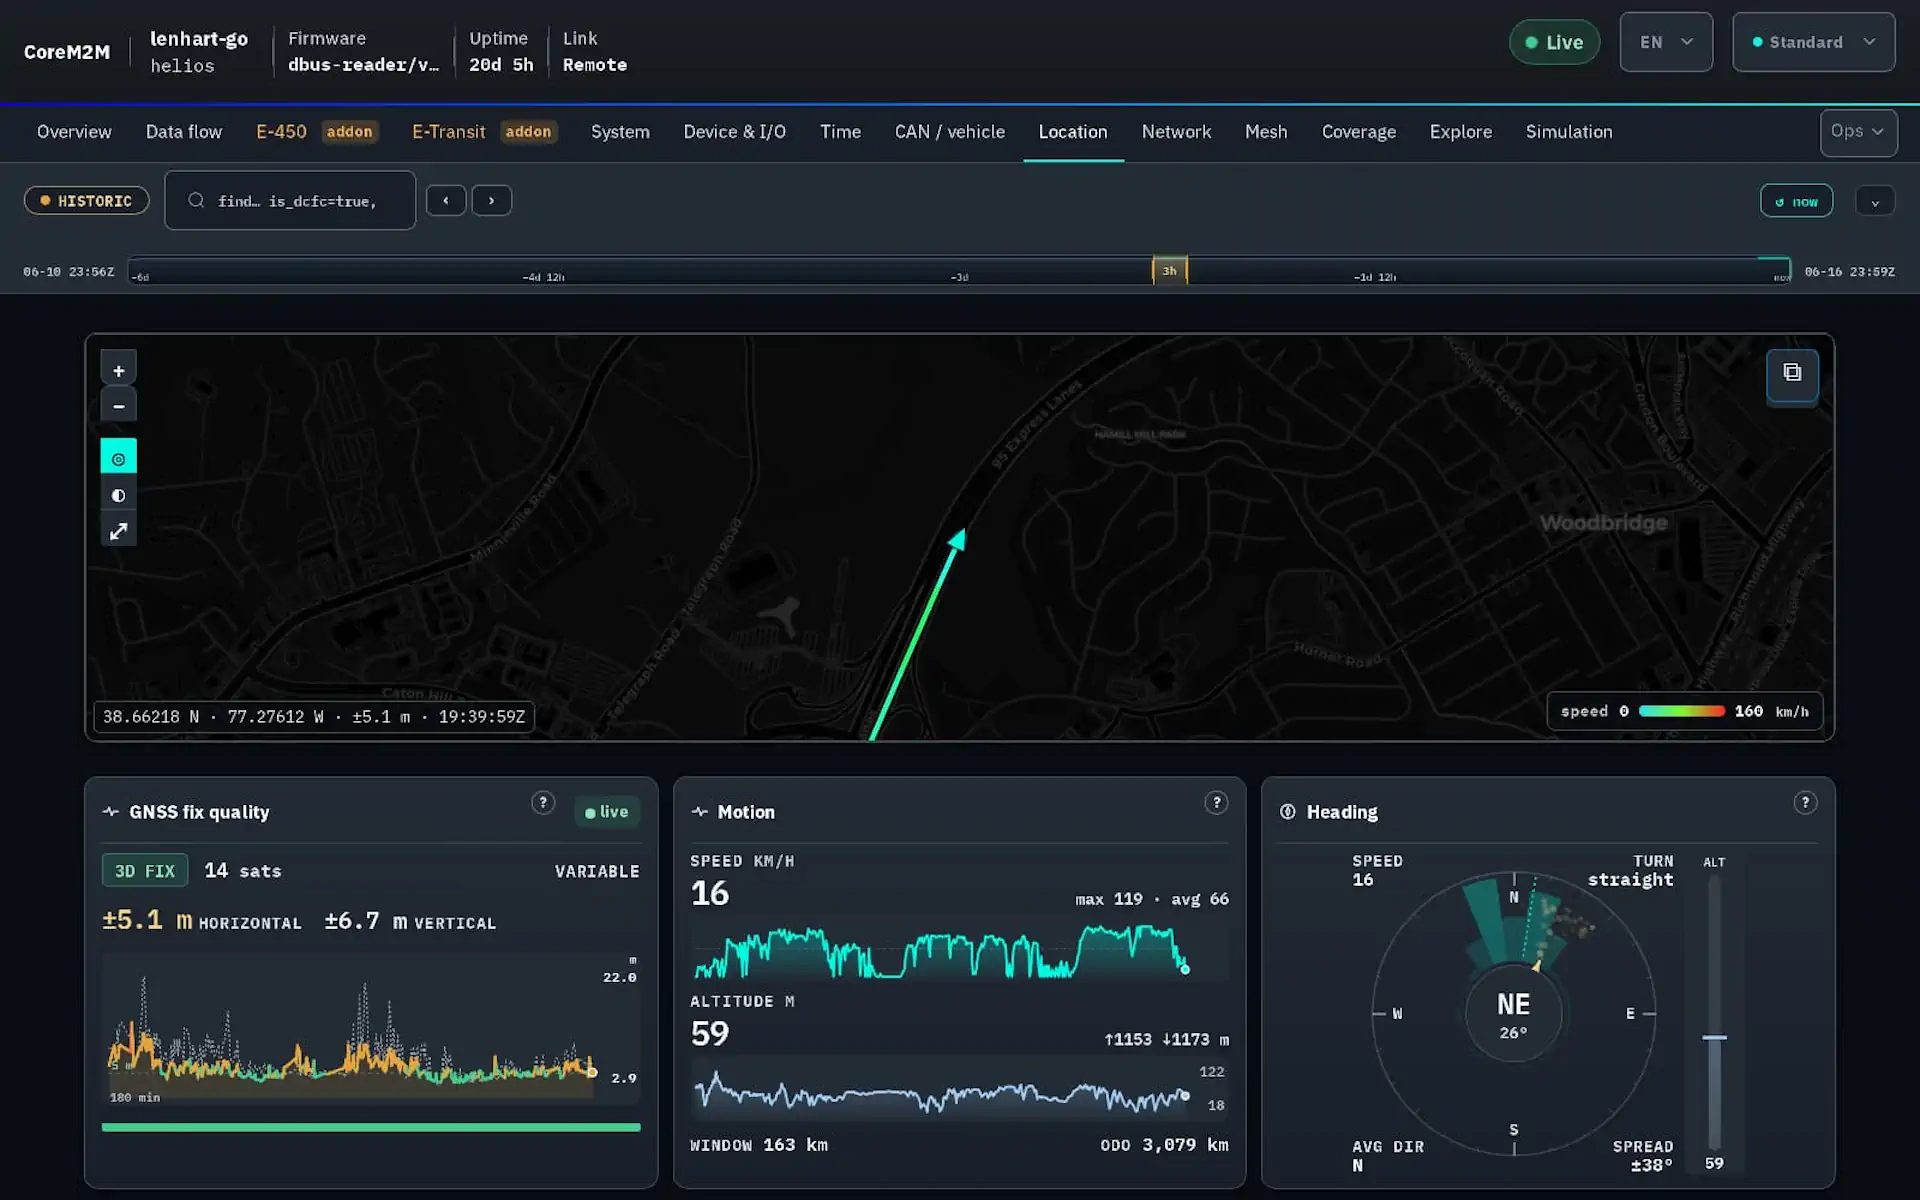Screen dimensions: 1920x1200
Task: Click map coordinates readout
Action: pyautogui.click(x=314, y=717)
